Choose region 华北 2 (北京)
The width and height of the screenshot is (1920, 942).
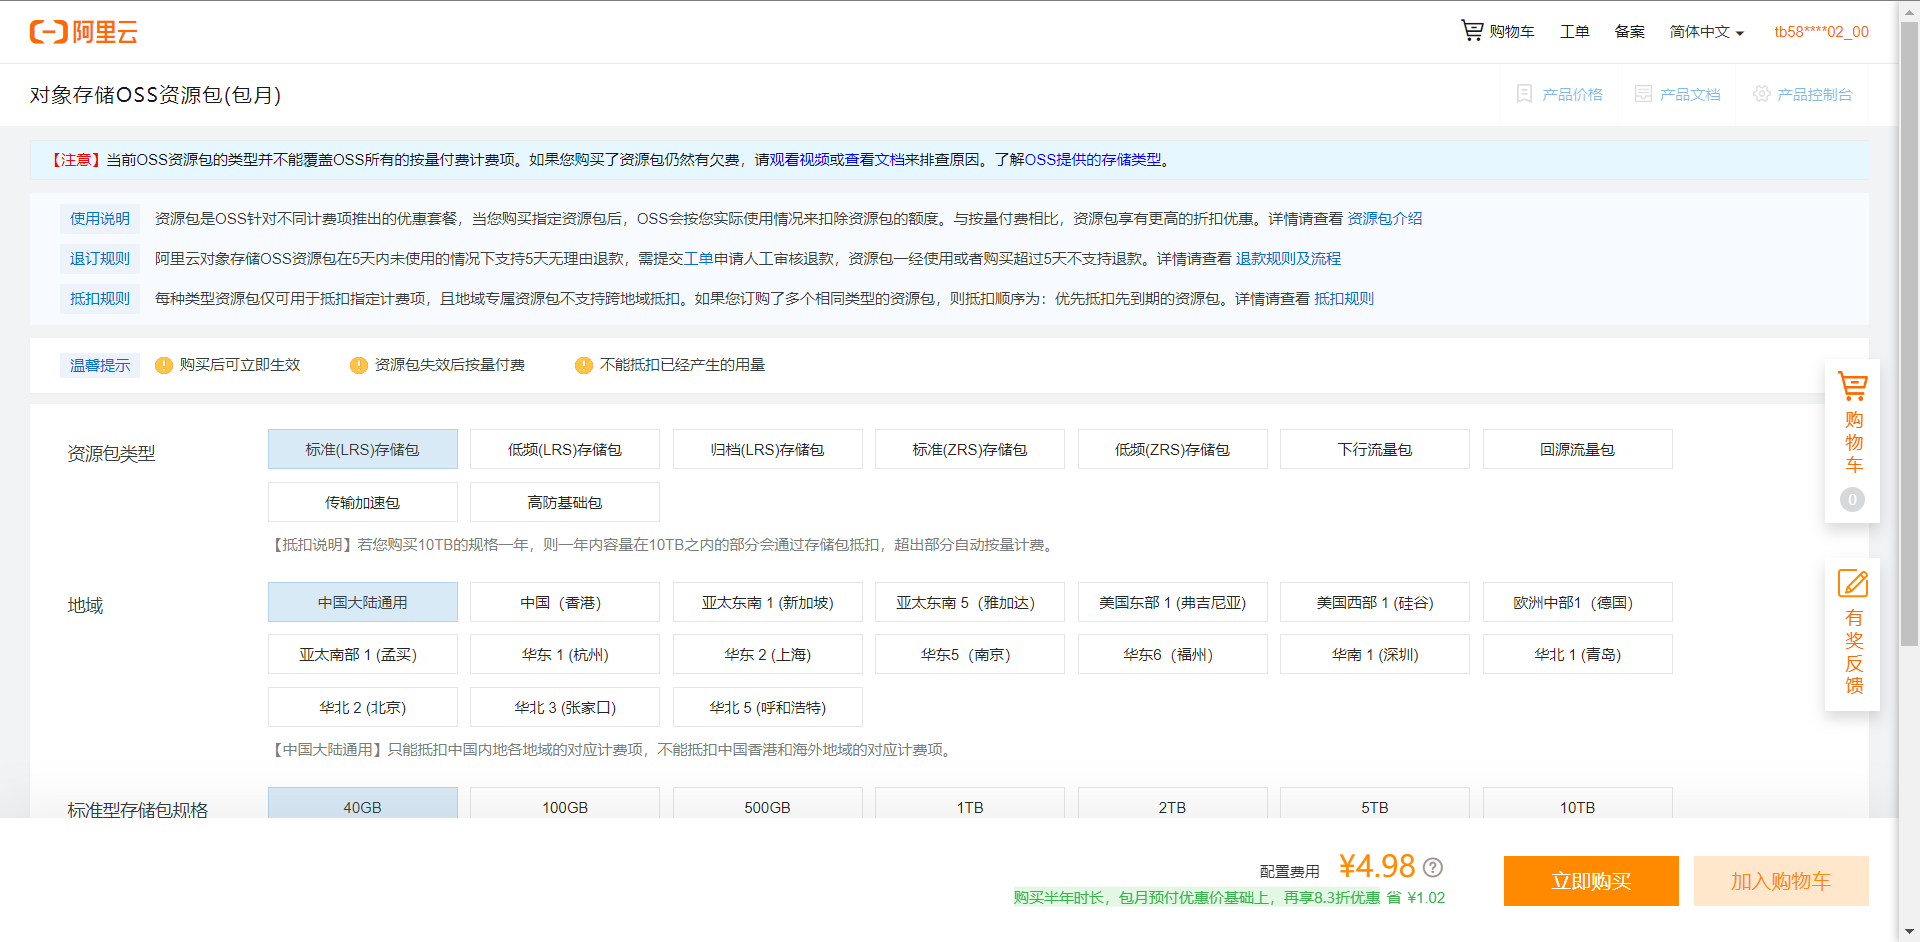(363, 707)
